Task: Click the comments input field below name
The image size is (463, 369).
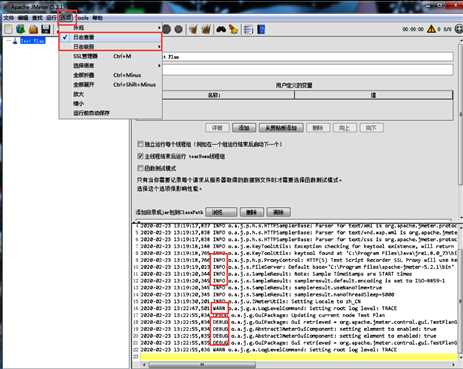Action: click(307, 70)
